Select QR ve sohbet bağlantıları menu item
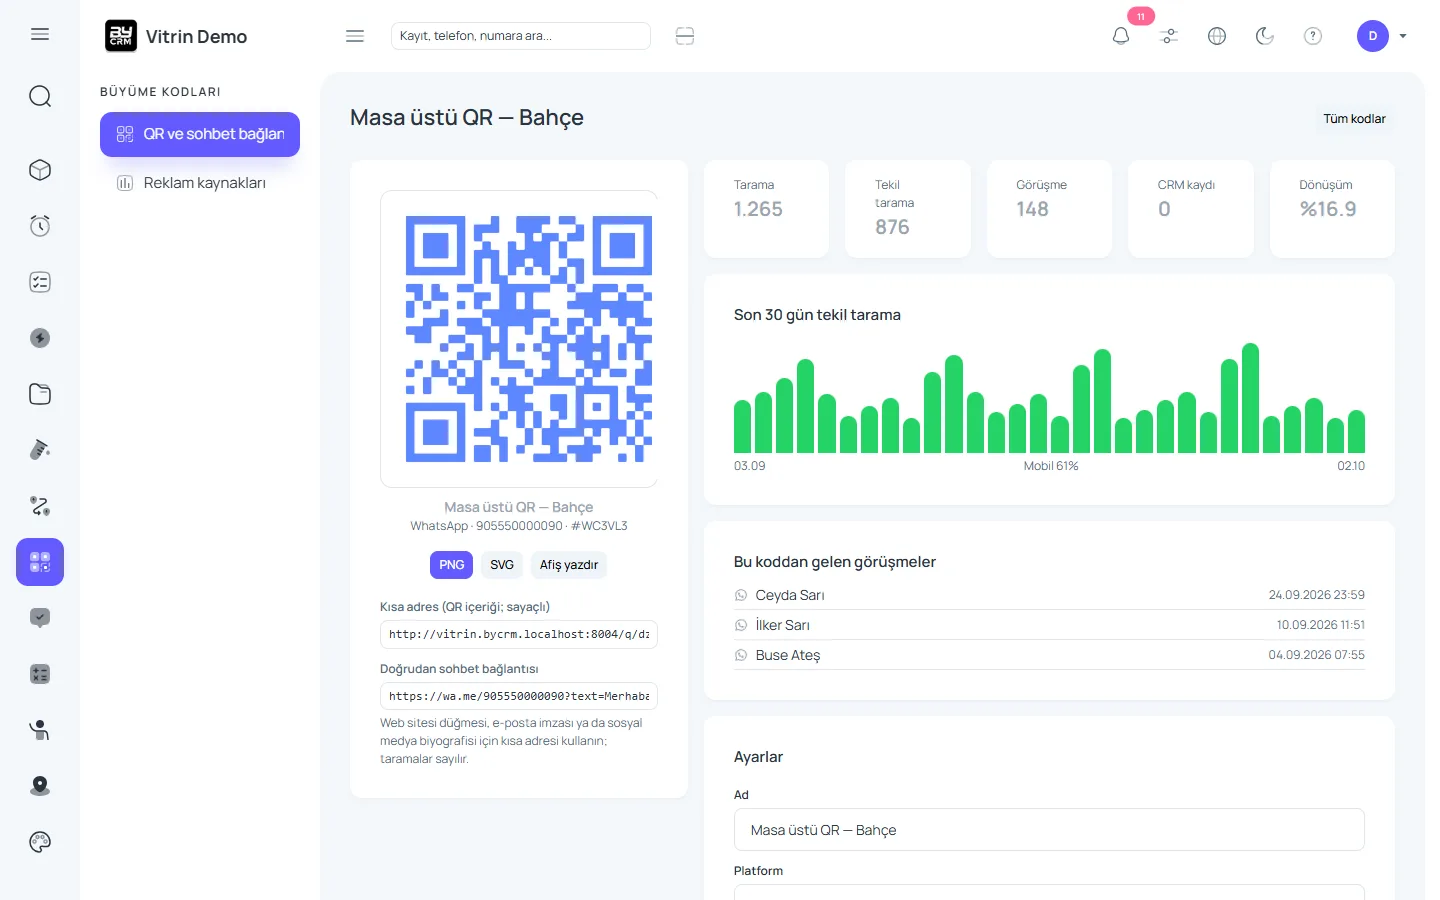 pyautogui.click(x=200, y=134)
